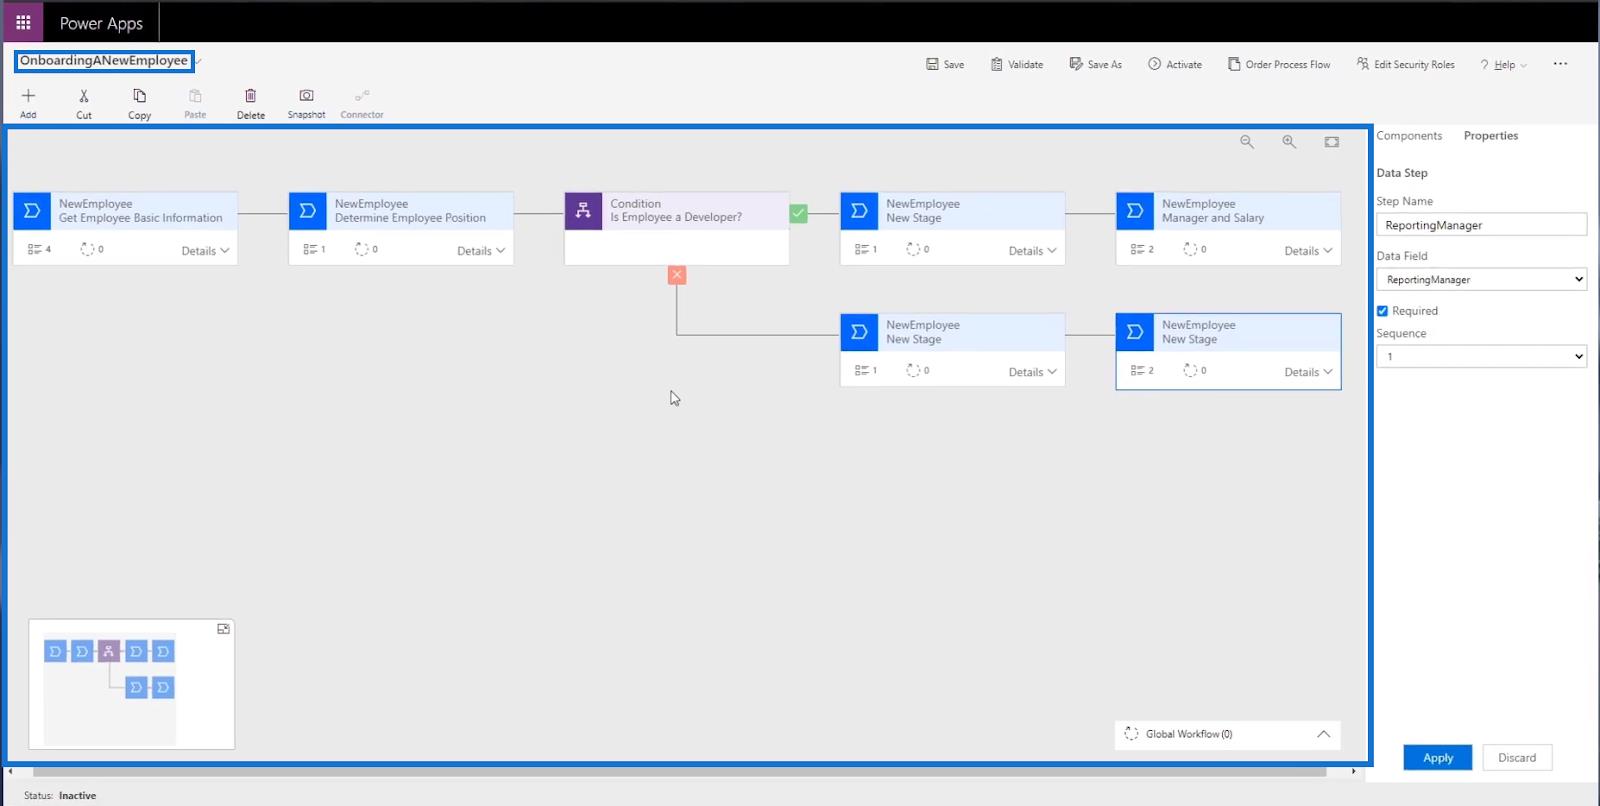Click the 'Is Employee a Developer?' condition text
Screen dimensions: 1600x806
pyautogui.click(x=676, y=218)
